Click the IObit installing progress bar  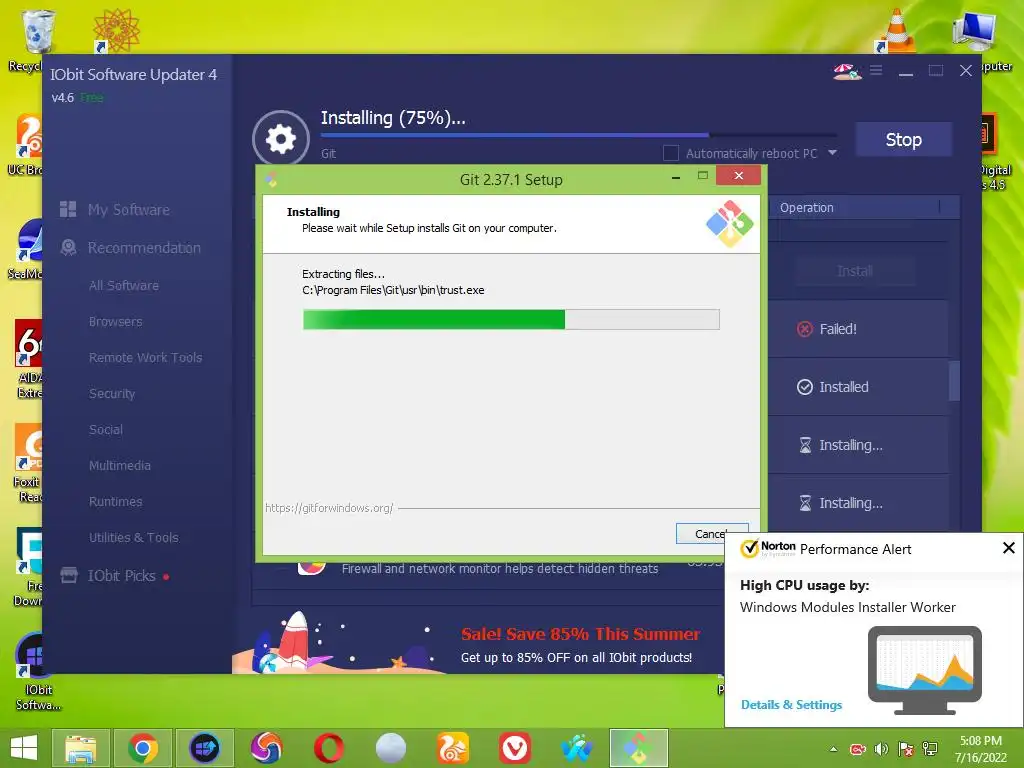click(579, 135)
